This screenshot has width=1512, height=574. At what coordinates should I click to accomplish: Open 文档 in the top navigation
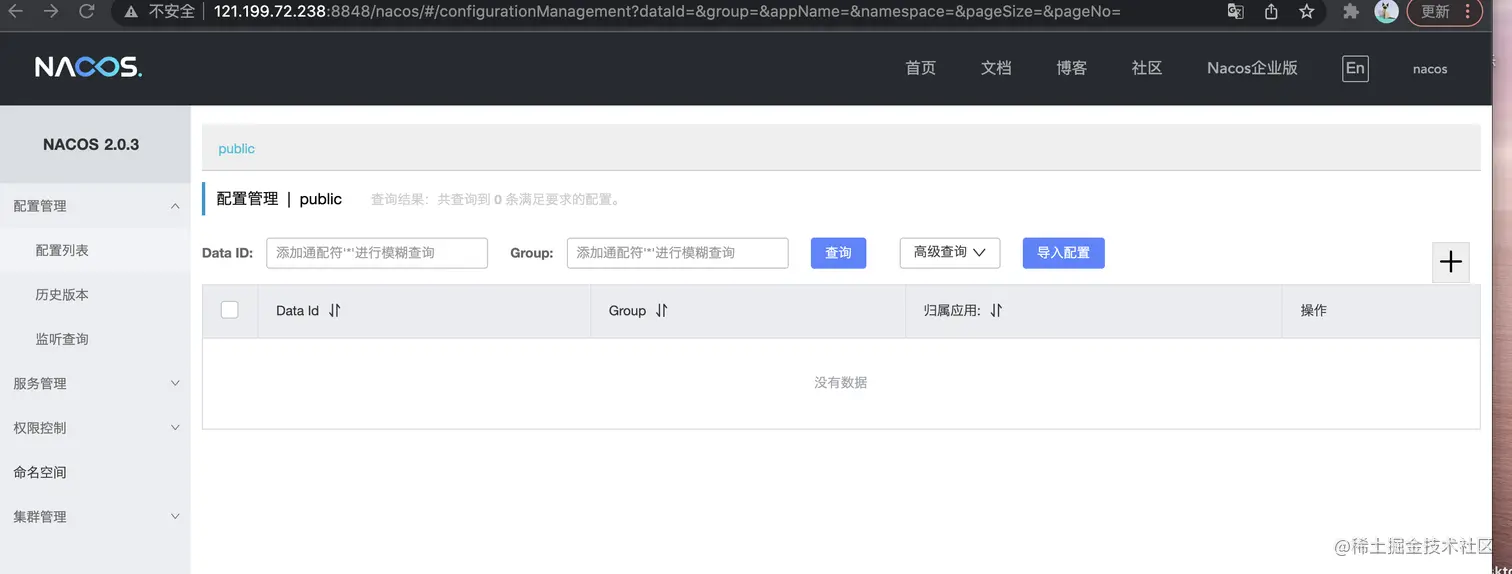click(996, 68)
